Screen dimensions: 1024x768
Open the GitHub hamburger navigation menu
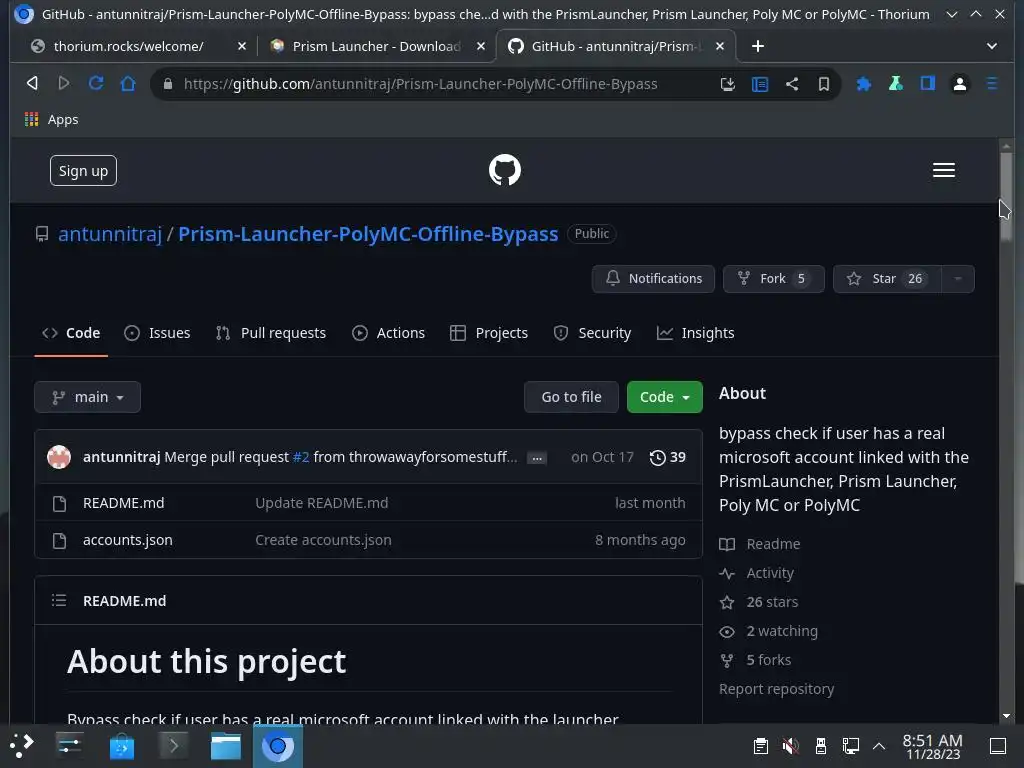point(943,170)
